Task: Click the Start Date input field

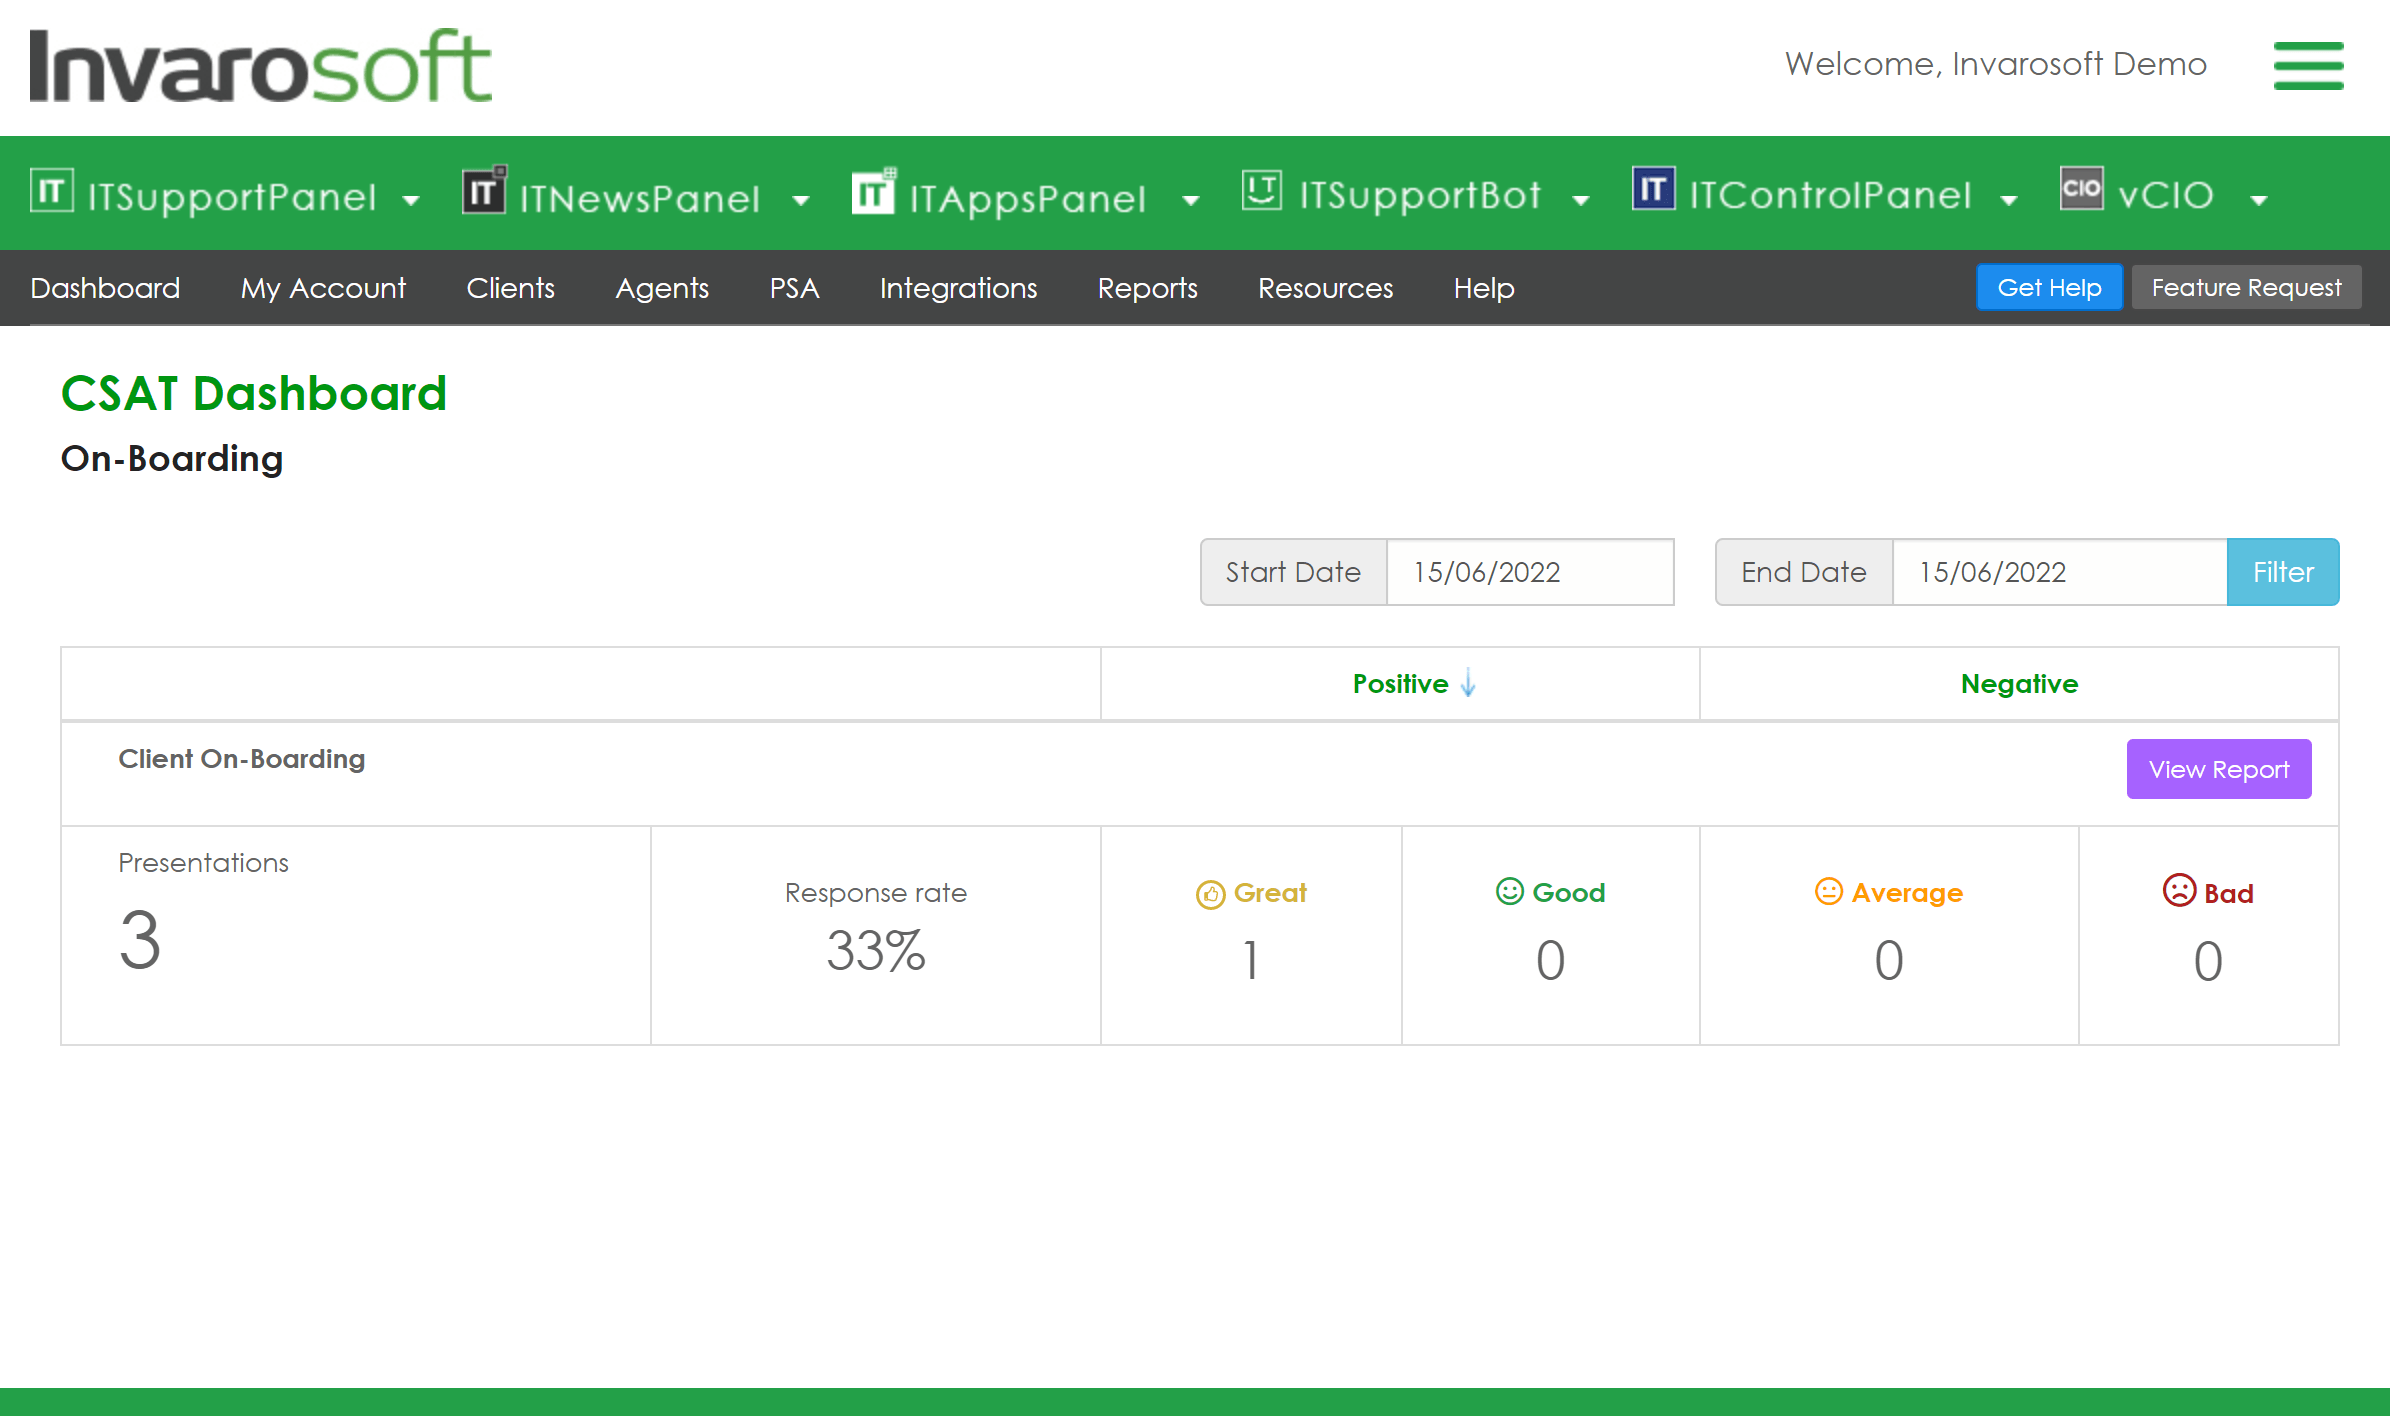Action: click(1529, 572)
